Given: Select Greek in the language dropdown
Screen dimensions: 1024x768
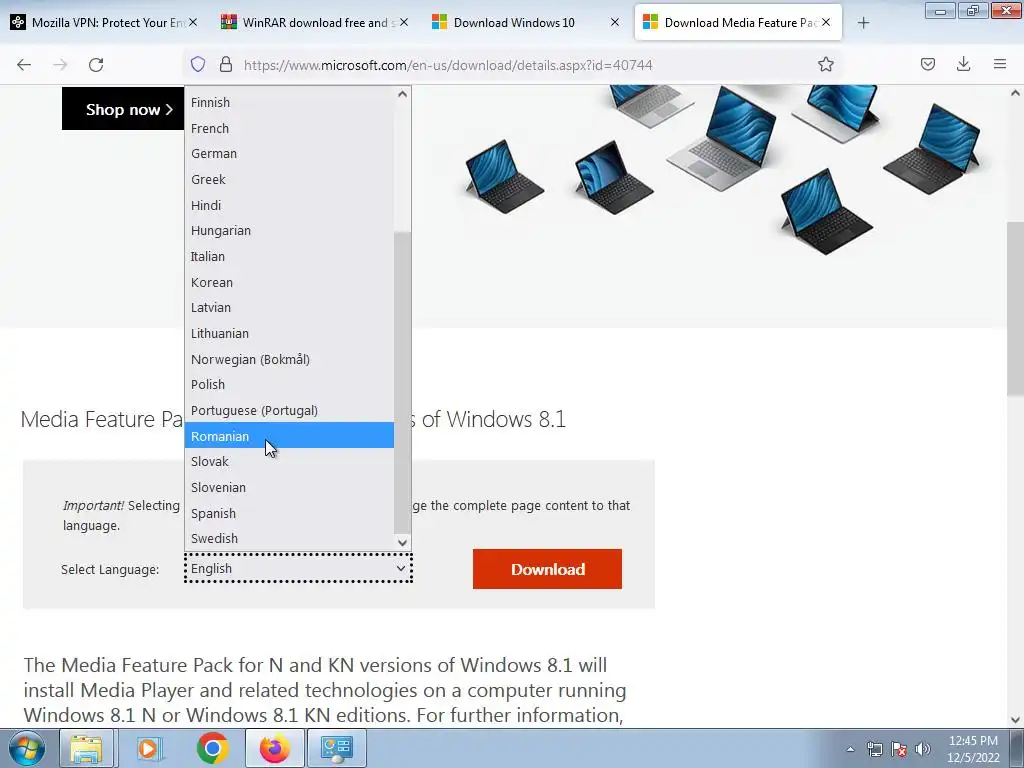Looking at the screenshot, I should pyautogui.click(x=289, y=179).
